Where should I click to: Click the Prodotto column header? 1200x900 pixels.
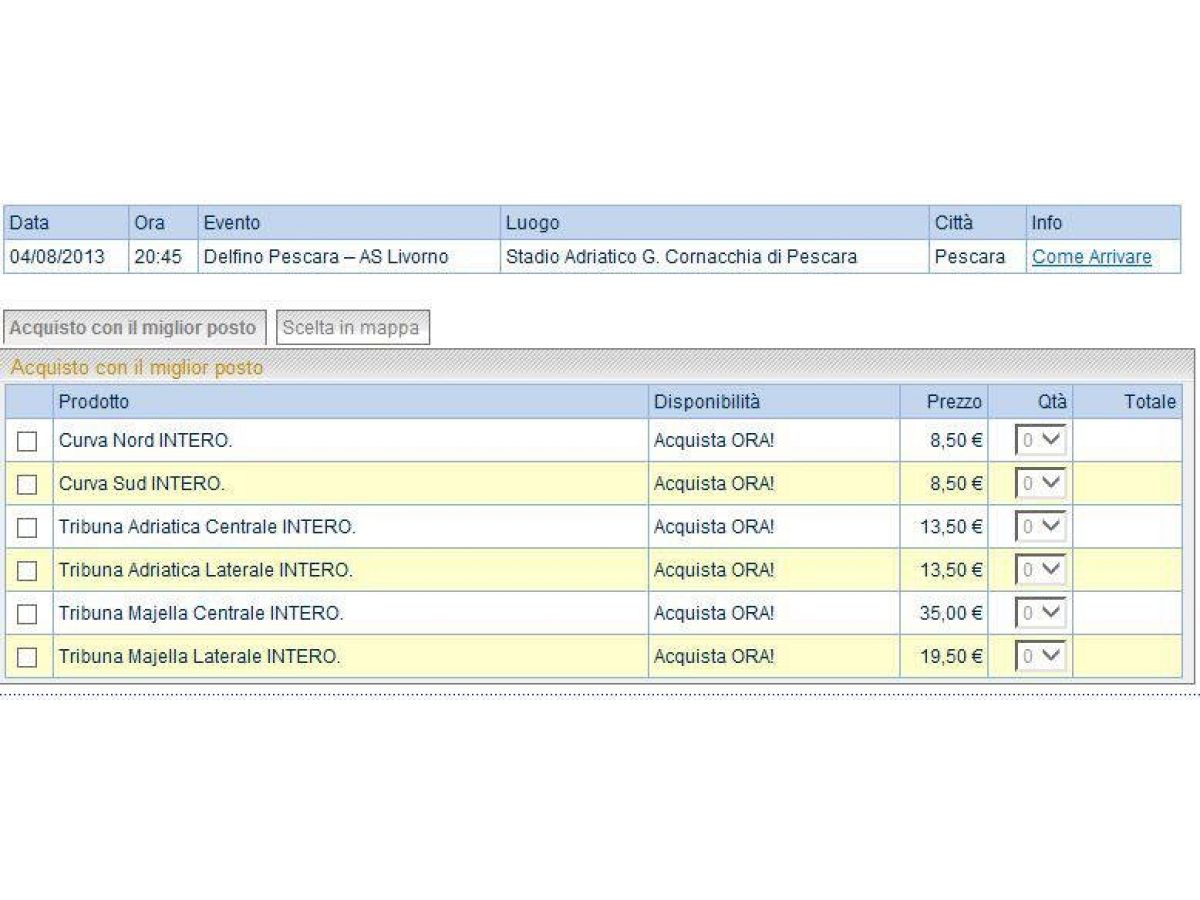tap(94, 402)
